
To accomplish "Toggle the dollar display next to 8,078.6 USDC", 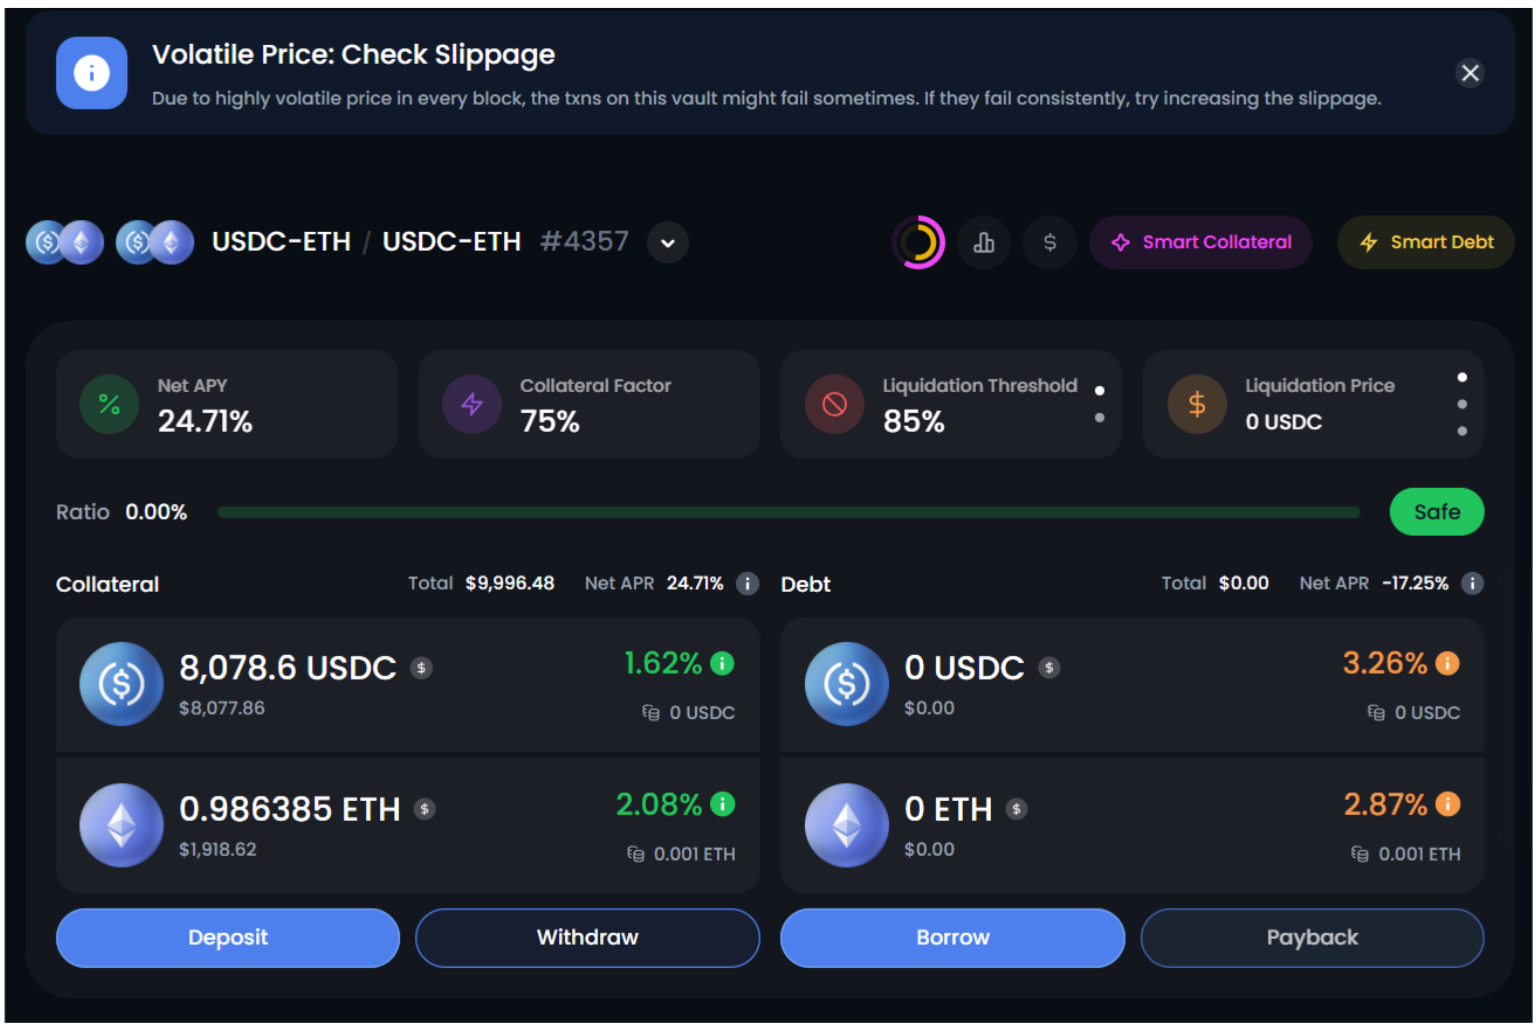I will pos(422,668).
